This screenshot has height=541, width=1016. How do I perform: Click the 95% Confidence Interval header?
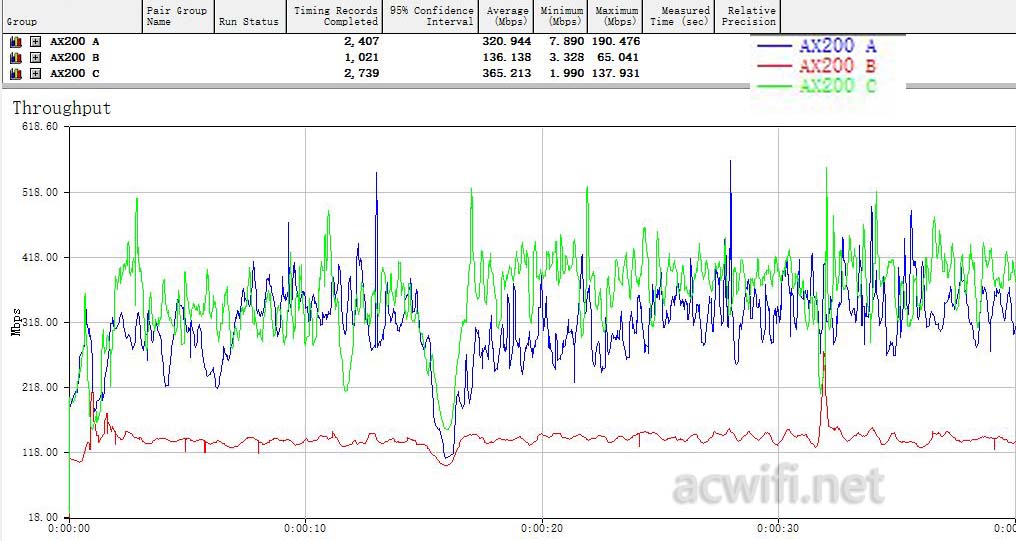click(x=431, y=16)
